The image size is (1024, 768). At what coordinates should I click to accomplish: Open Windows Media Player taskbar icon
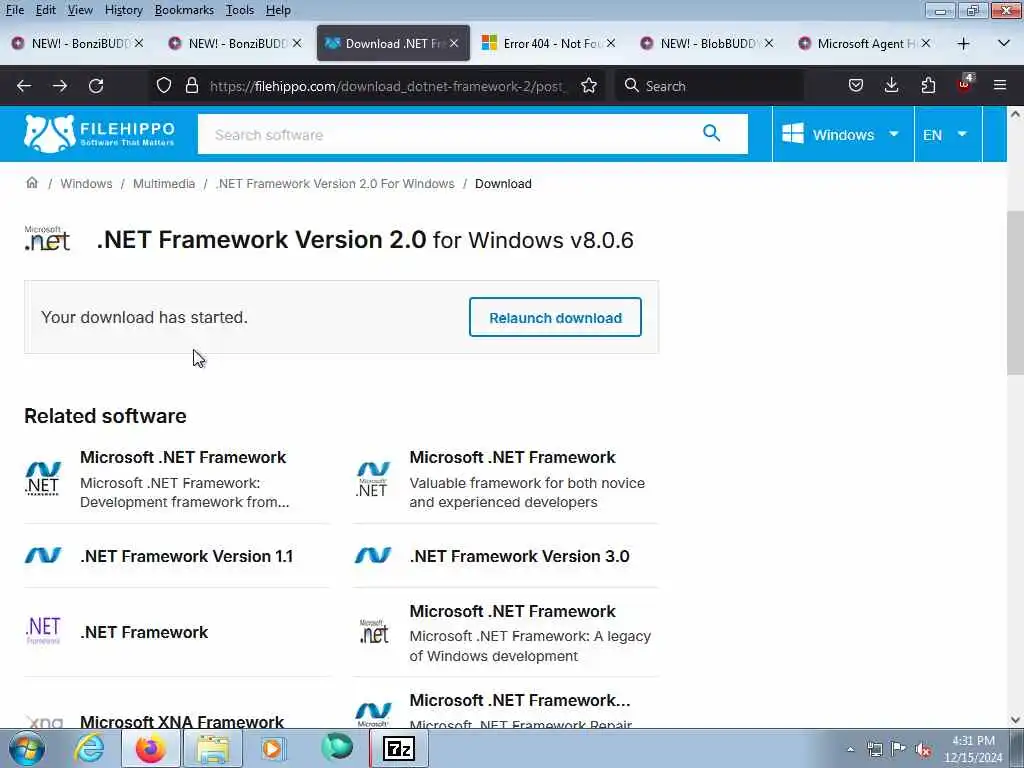(273, 748)
